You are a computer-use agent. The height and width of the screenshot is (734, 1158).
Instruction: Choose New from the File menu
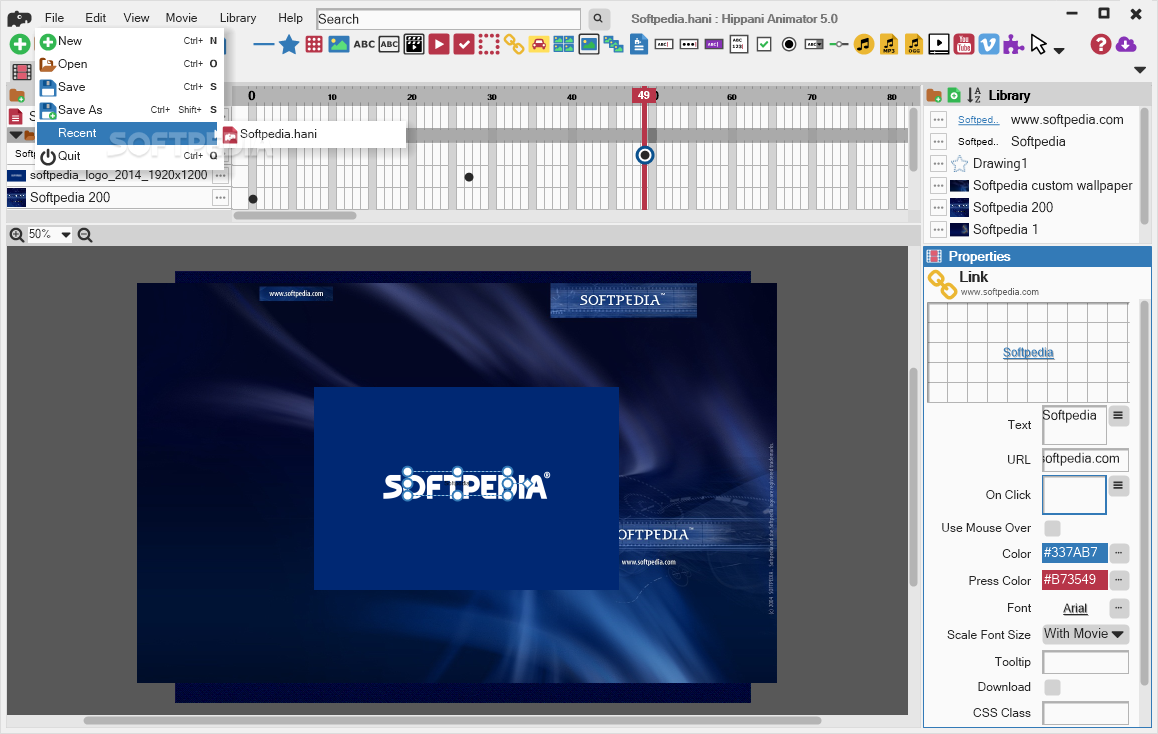pos(129,41)
